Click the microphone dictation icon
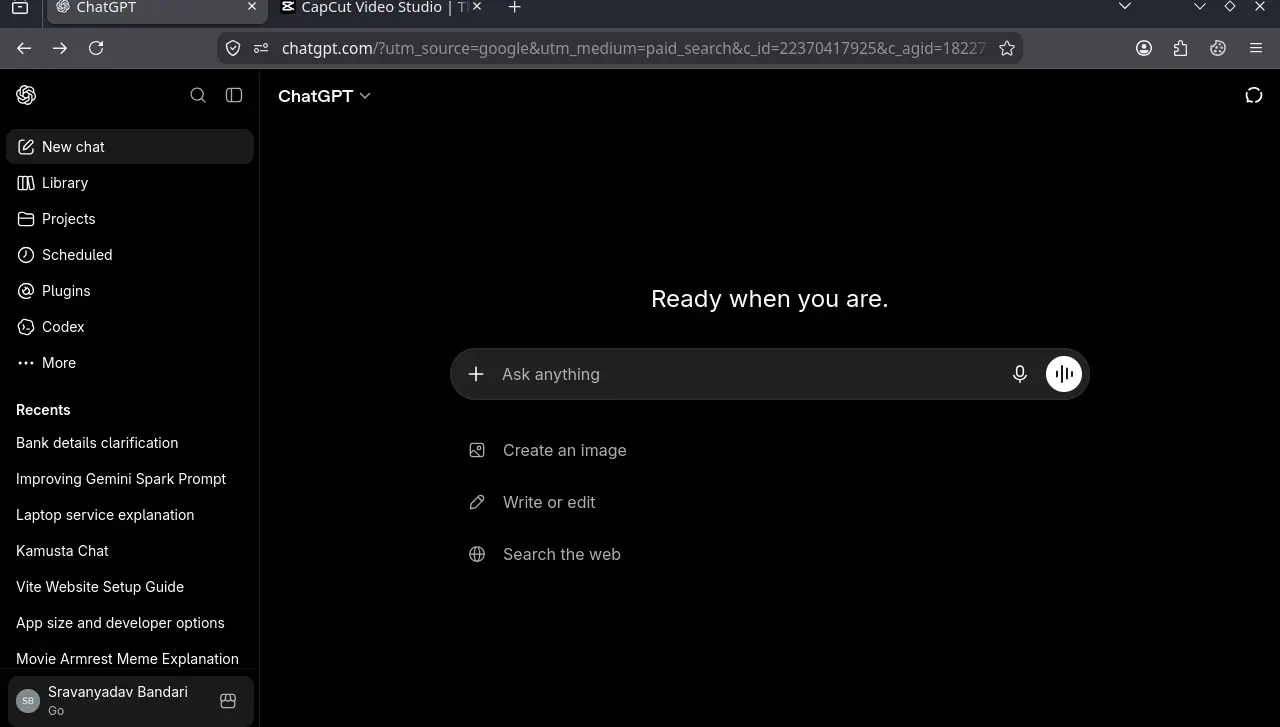1280x727 pixels. coord(1020,374)
